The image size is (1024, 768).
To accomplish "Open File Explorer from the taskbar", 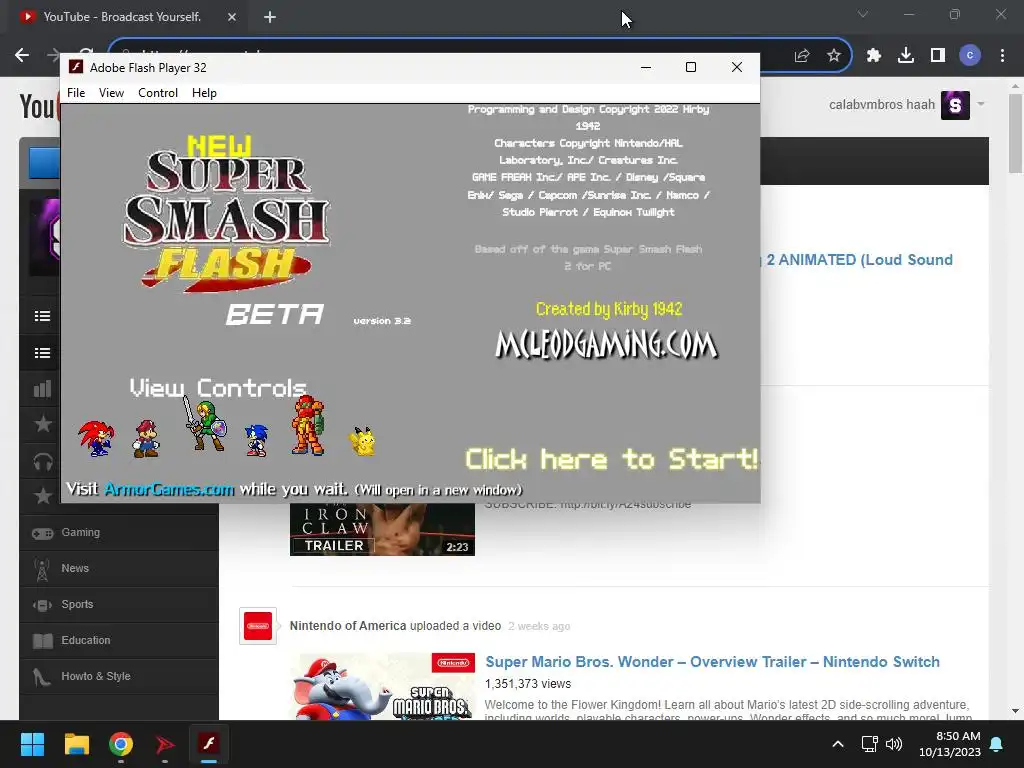I will coord(76,744).
